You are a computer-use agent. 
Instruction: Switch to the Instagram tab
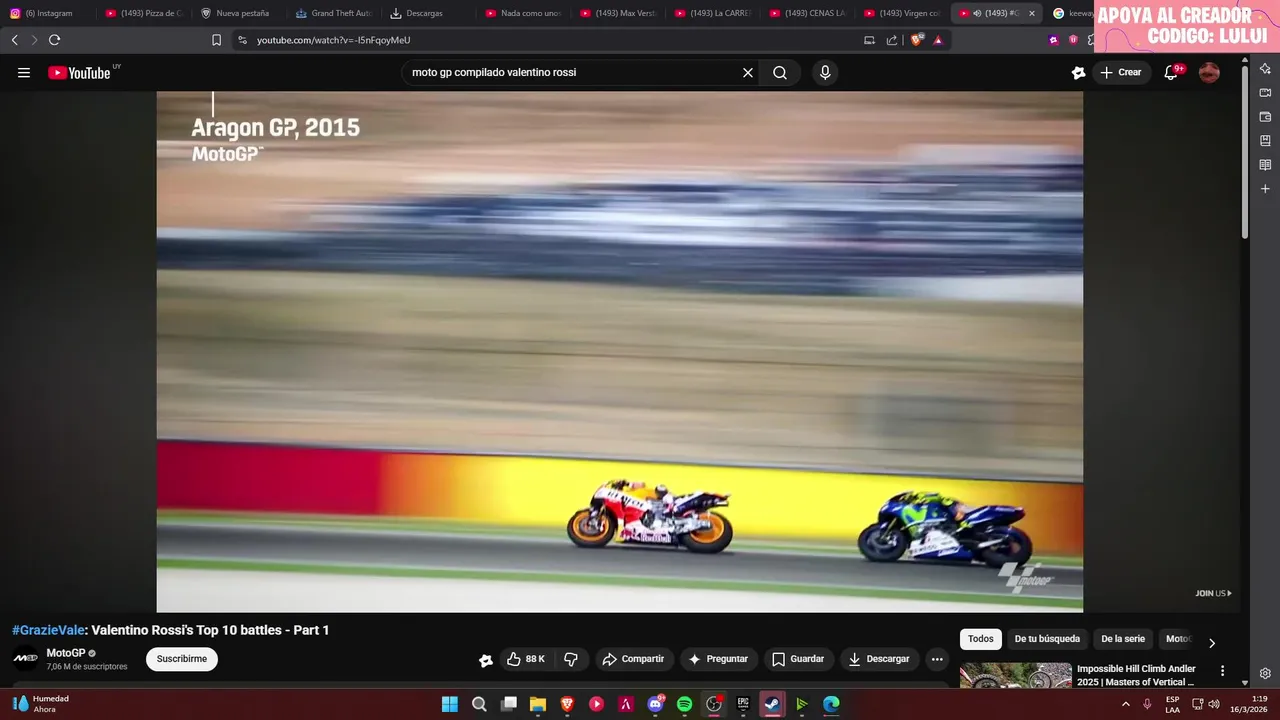[48, 13]
